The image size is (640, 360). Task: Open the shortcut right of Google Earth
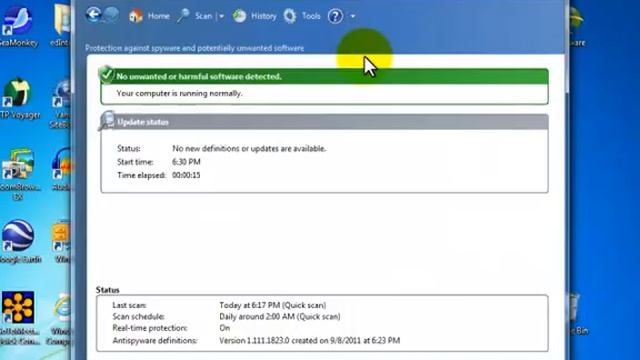click(62, 241)
